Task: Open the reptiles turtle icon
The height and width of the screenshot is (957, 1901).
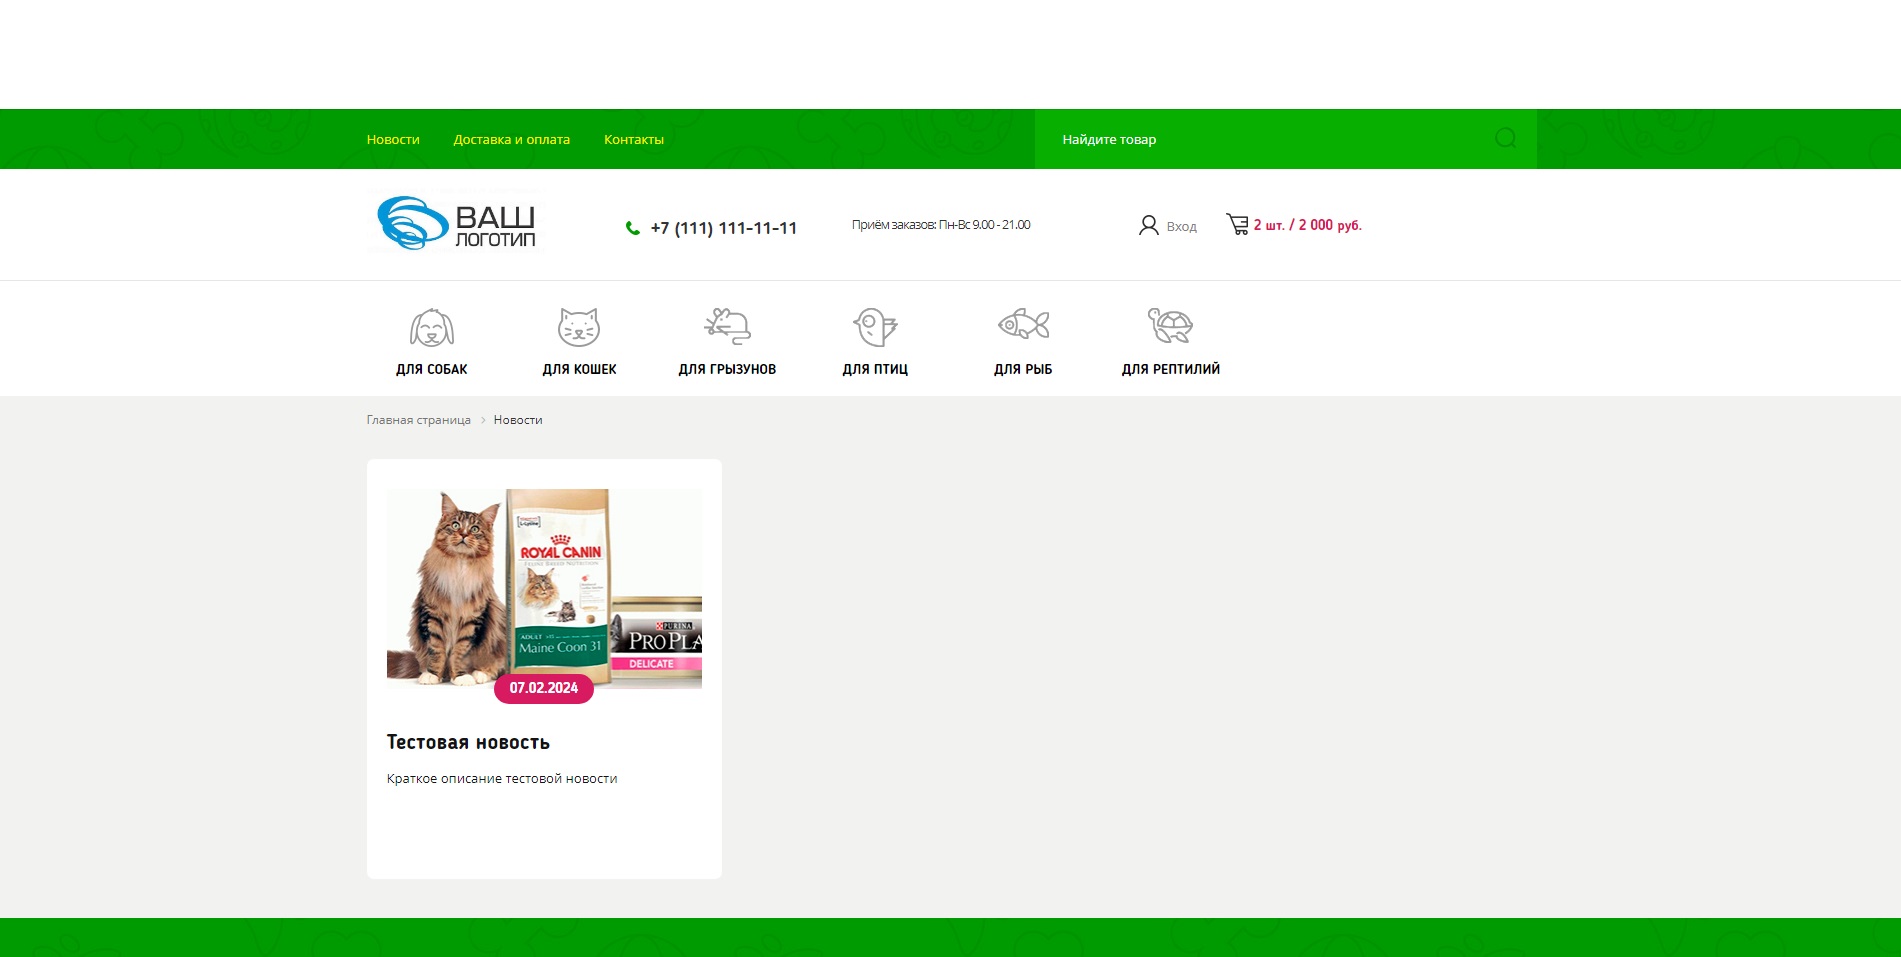Action: point(1170,325)
